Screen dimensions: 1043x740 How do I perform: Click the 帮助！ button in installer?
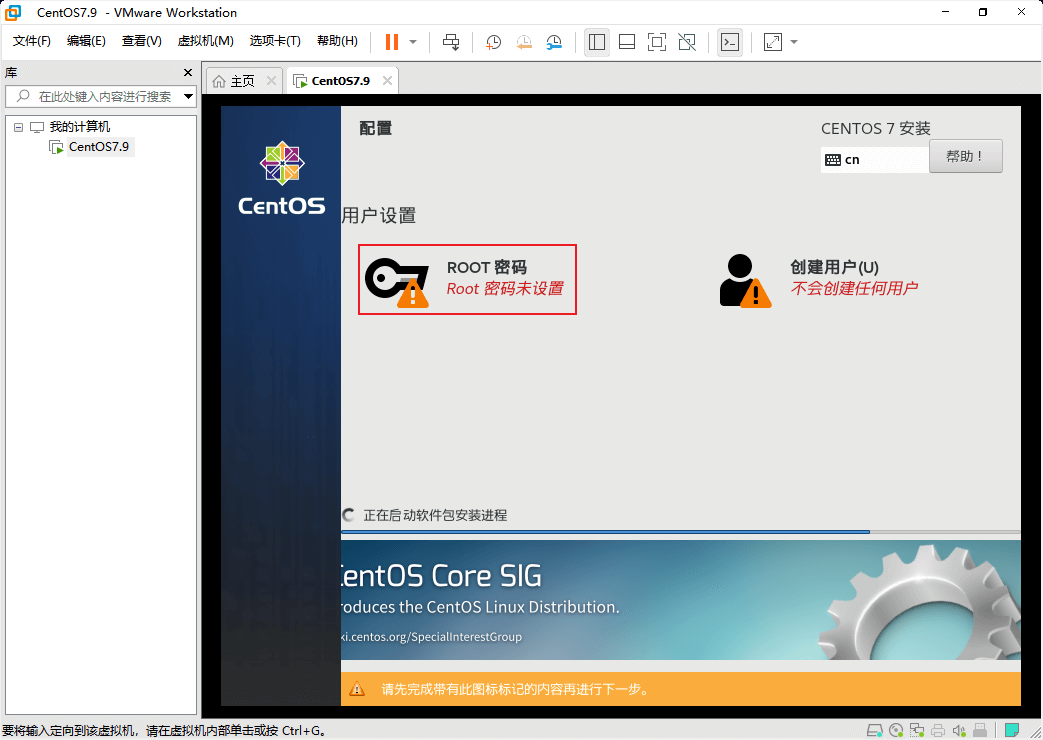[x=965, y=156]
